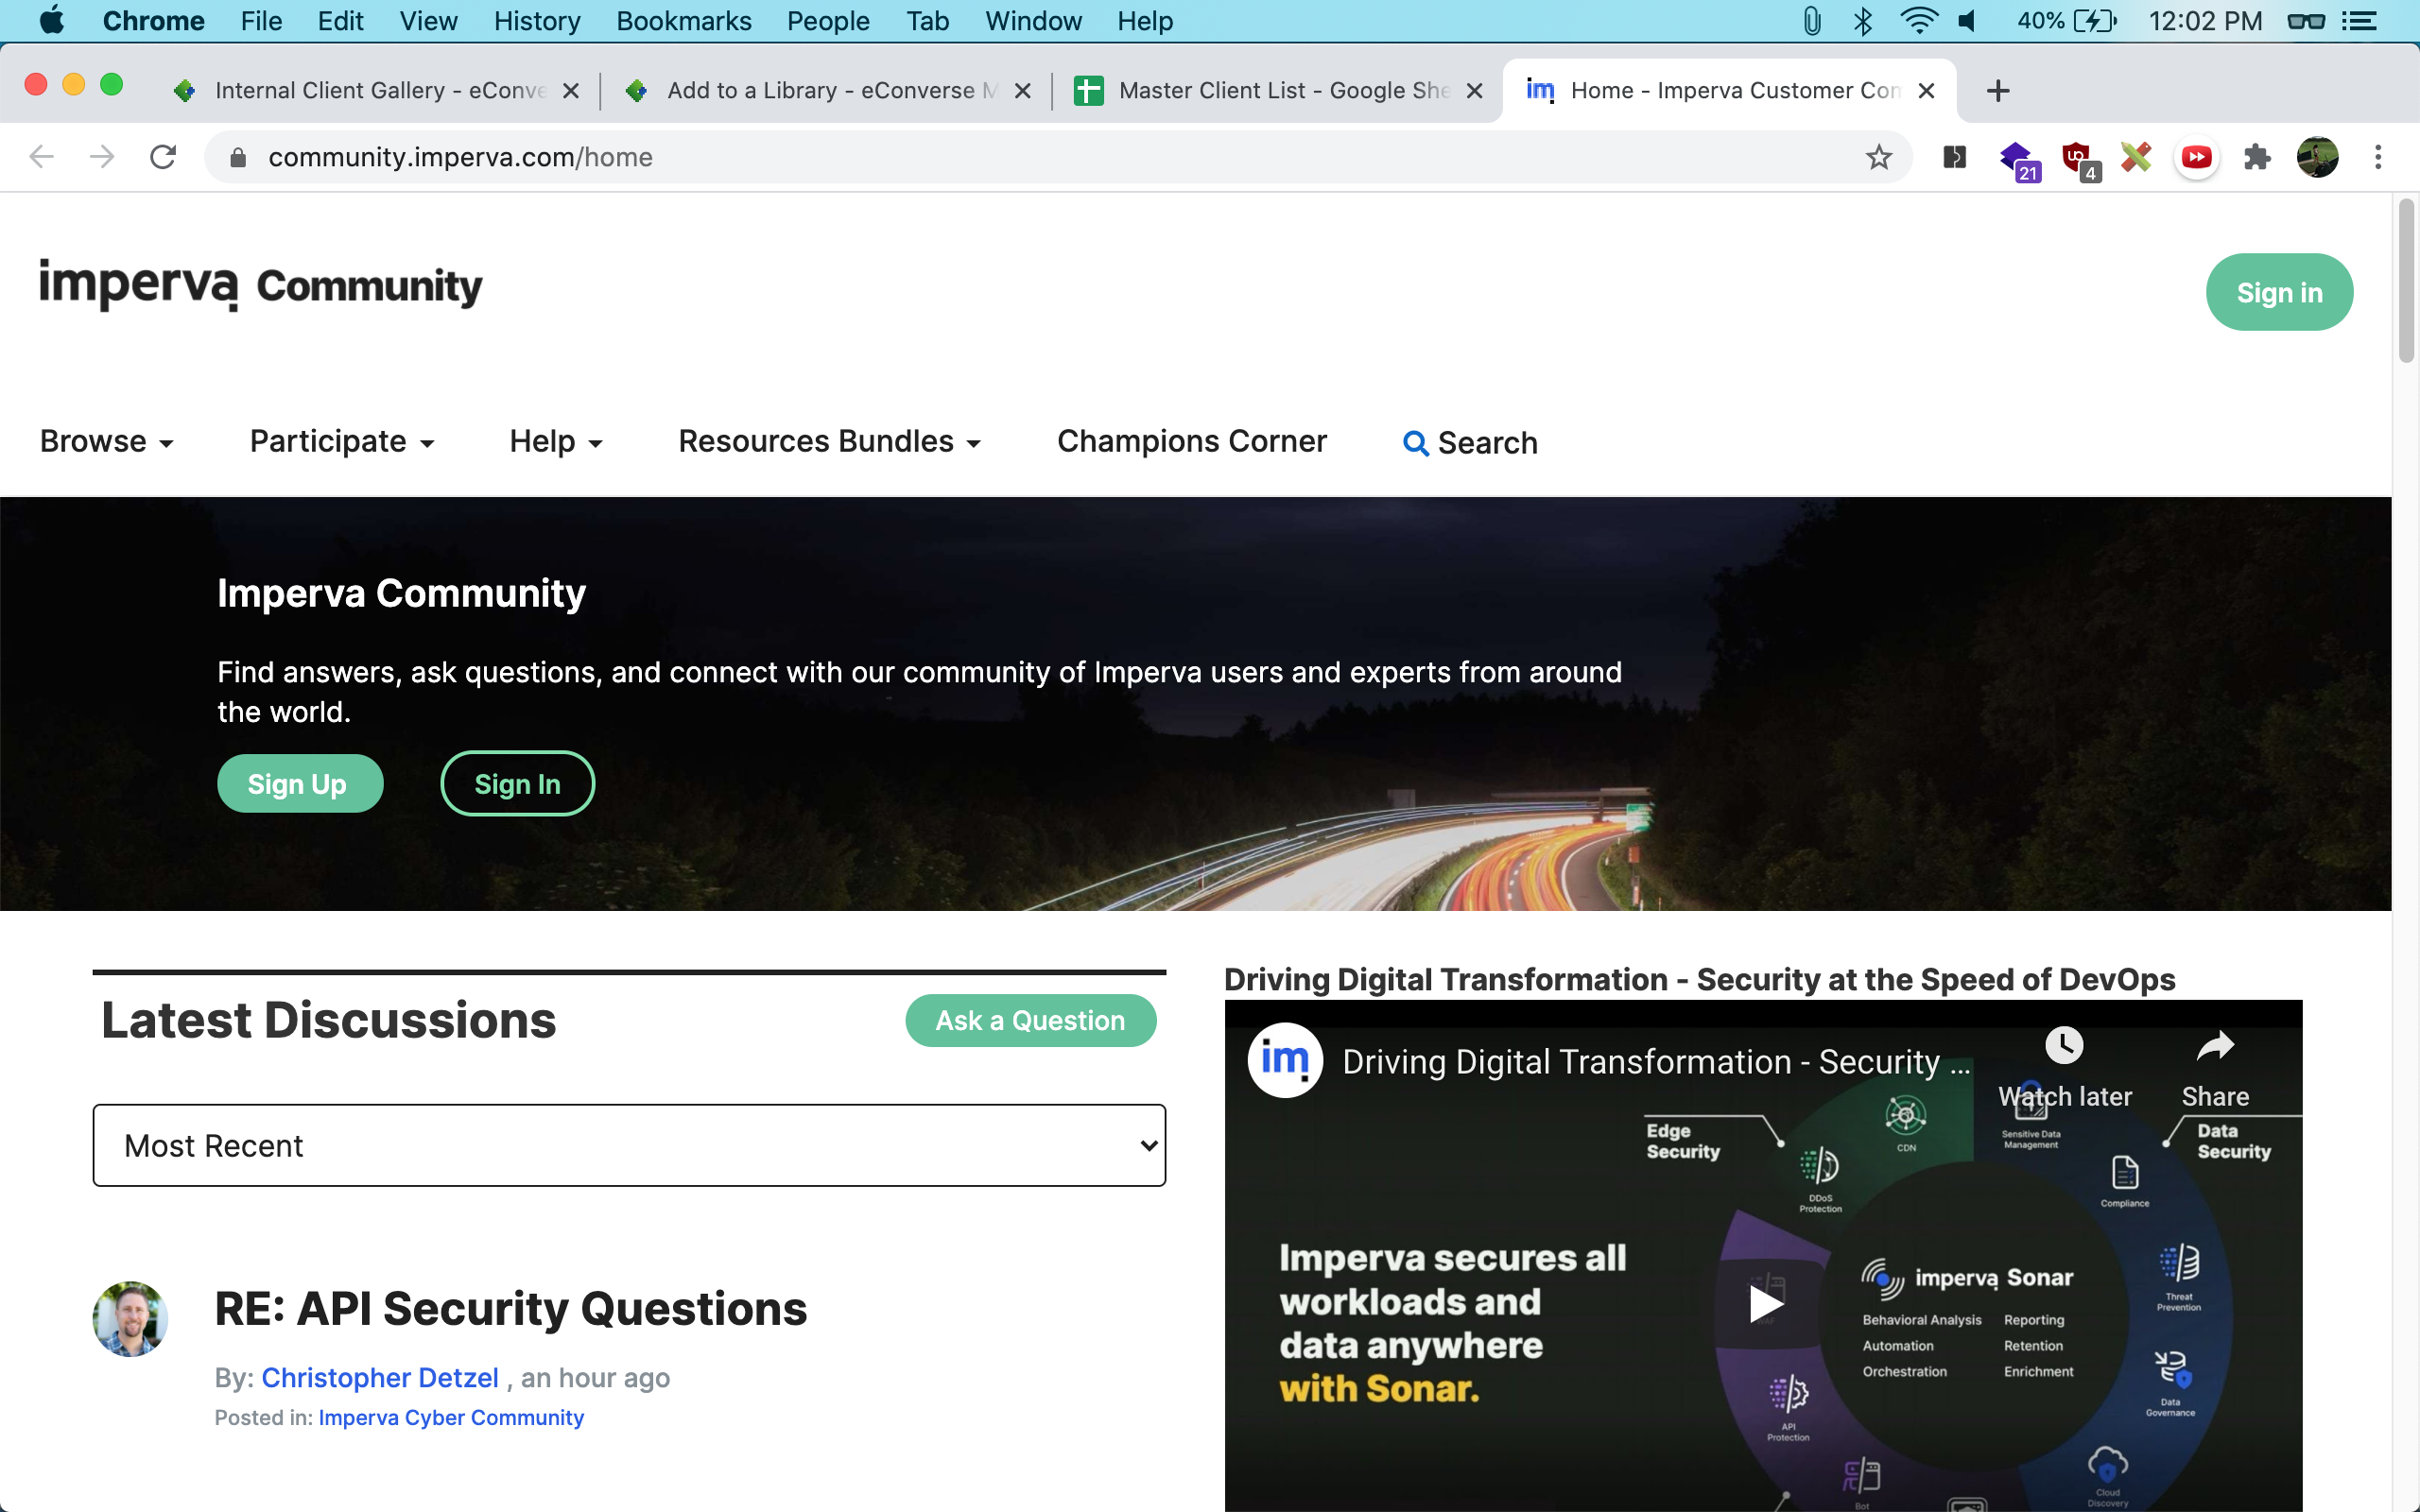2420x1512 pixels.
Task: Open the Bookmarks menu in menu bar
Action: (683, 21)
